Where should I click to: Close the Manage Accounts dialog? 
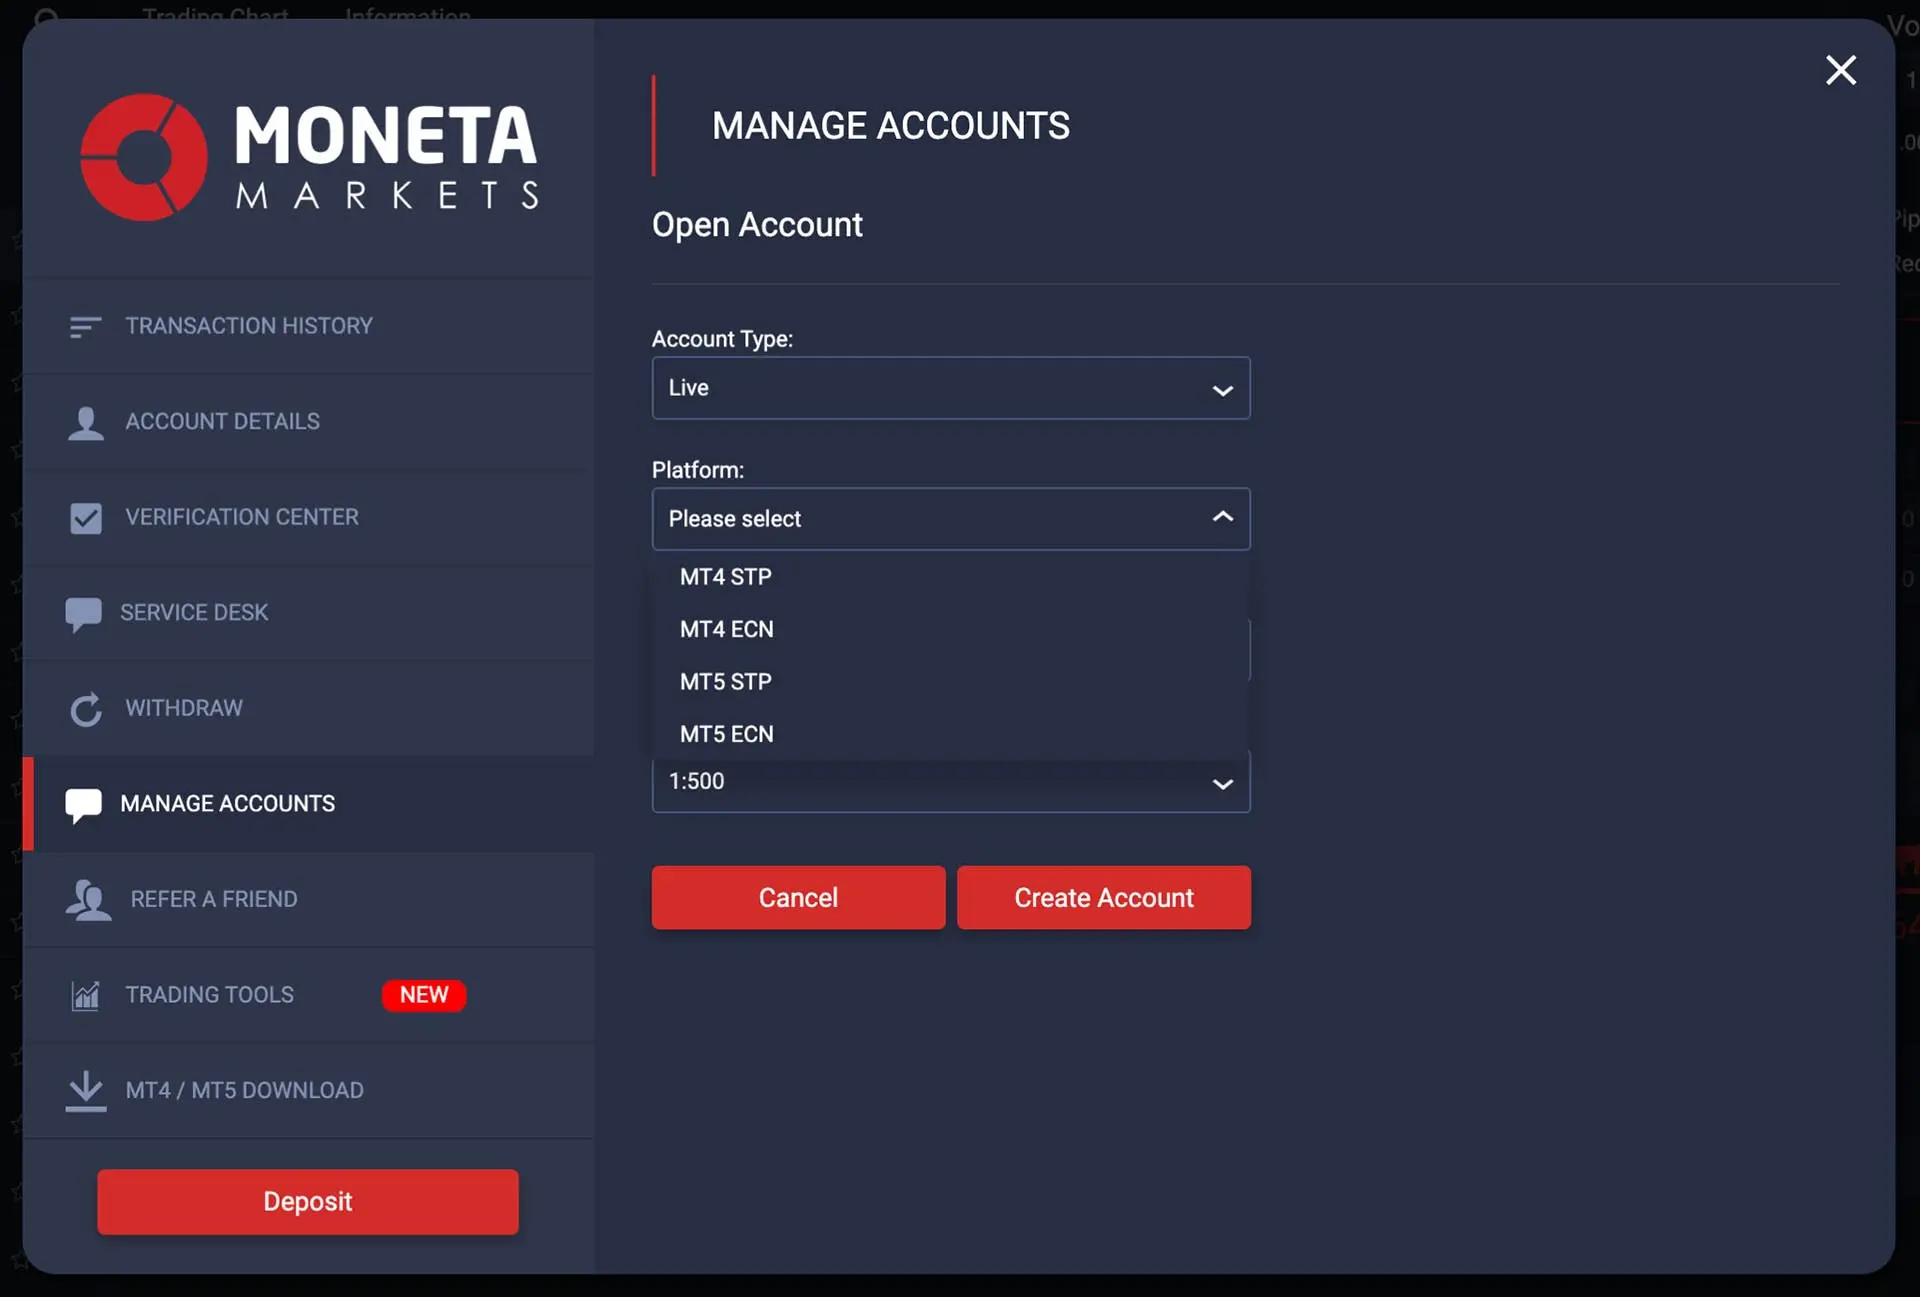(1840, 70)
